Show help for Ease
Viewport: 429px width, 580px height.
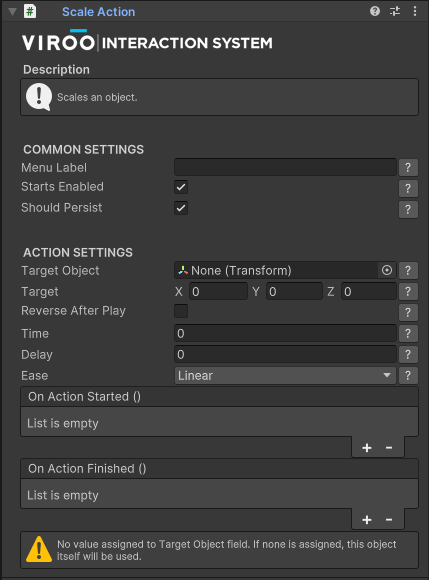[408, 376]
